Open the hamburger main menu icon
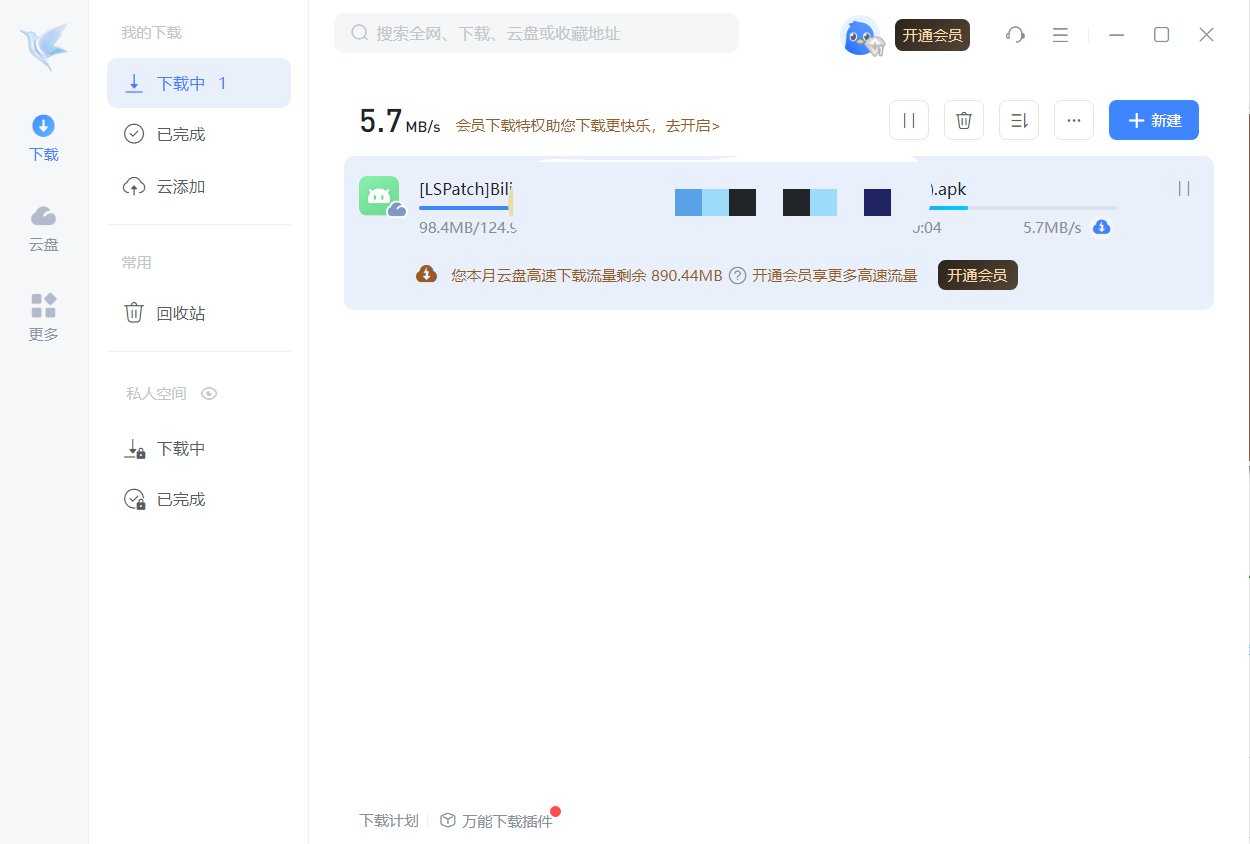 click(1060, 35)
